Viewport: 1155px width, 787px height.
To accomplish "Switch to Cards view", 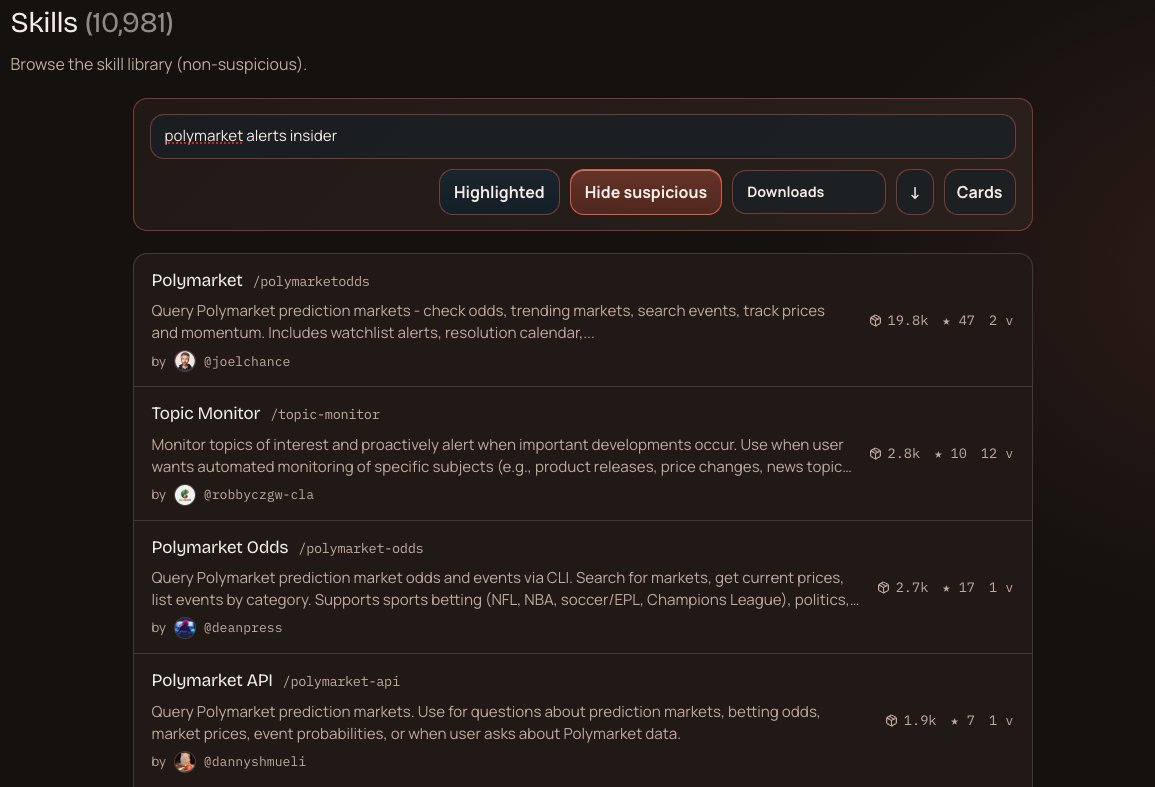I will tap(980, 192).
